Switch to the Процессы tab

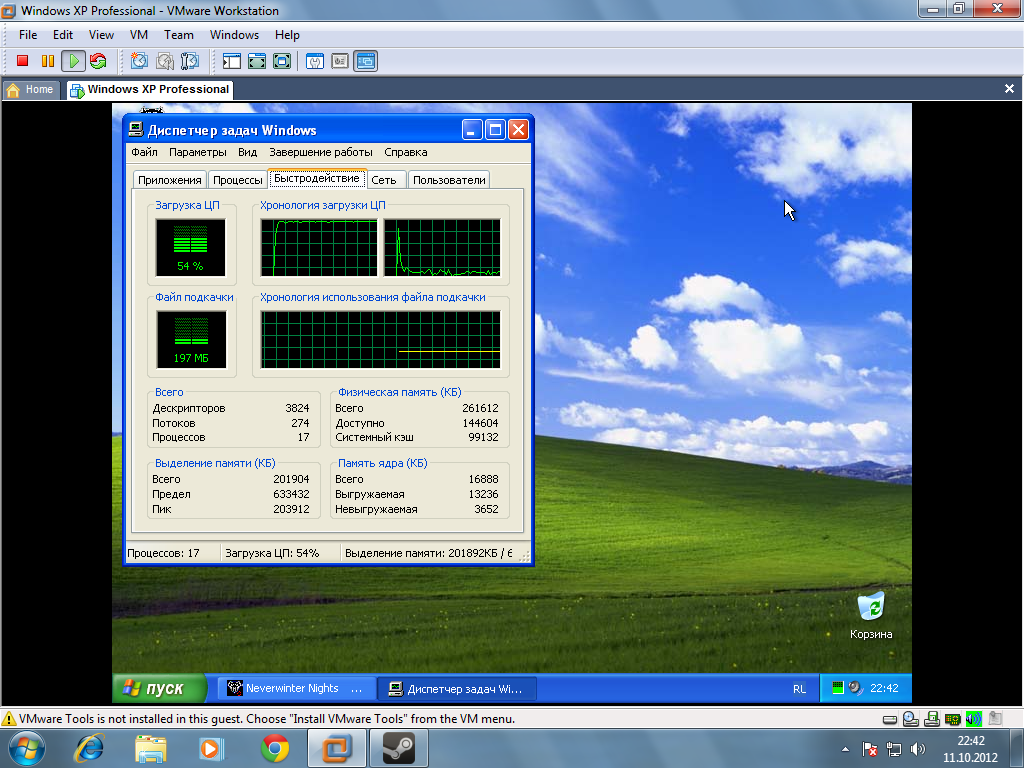click(238, 180)
